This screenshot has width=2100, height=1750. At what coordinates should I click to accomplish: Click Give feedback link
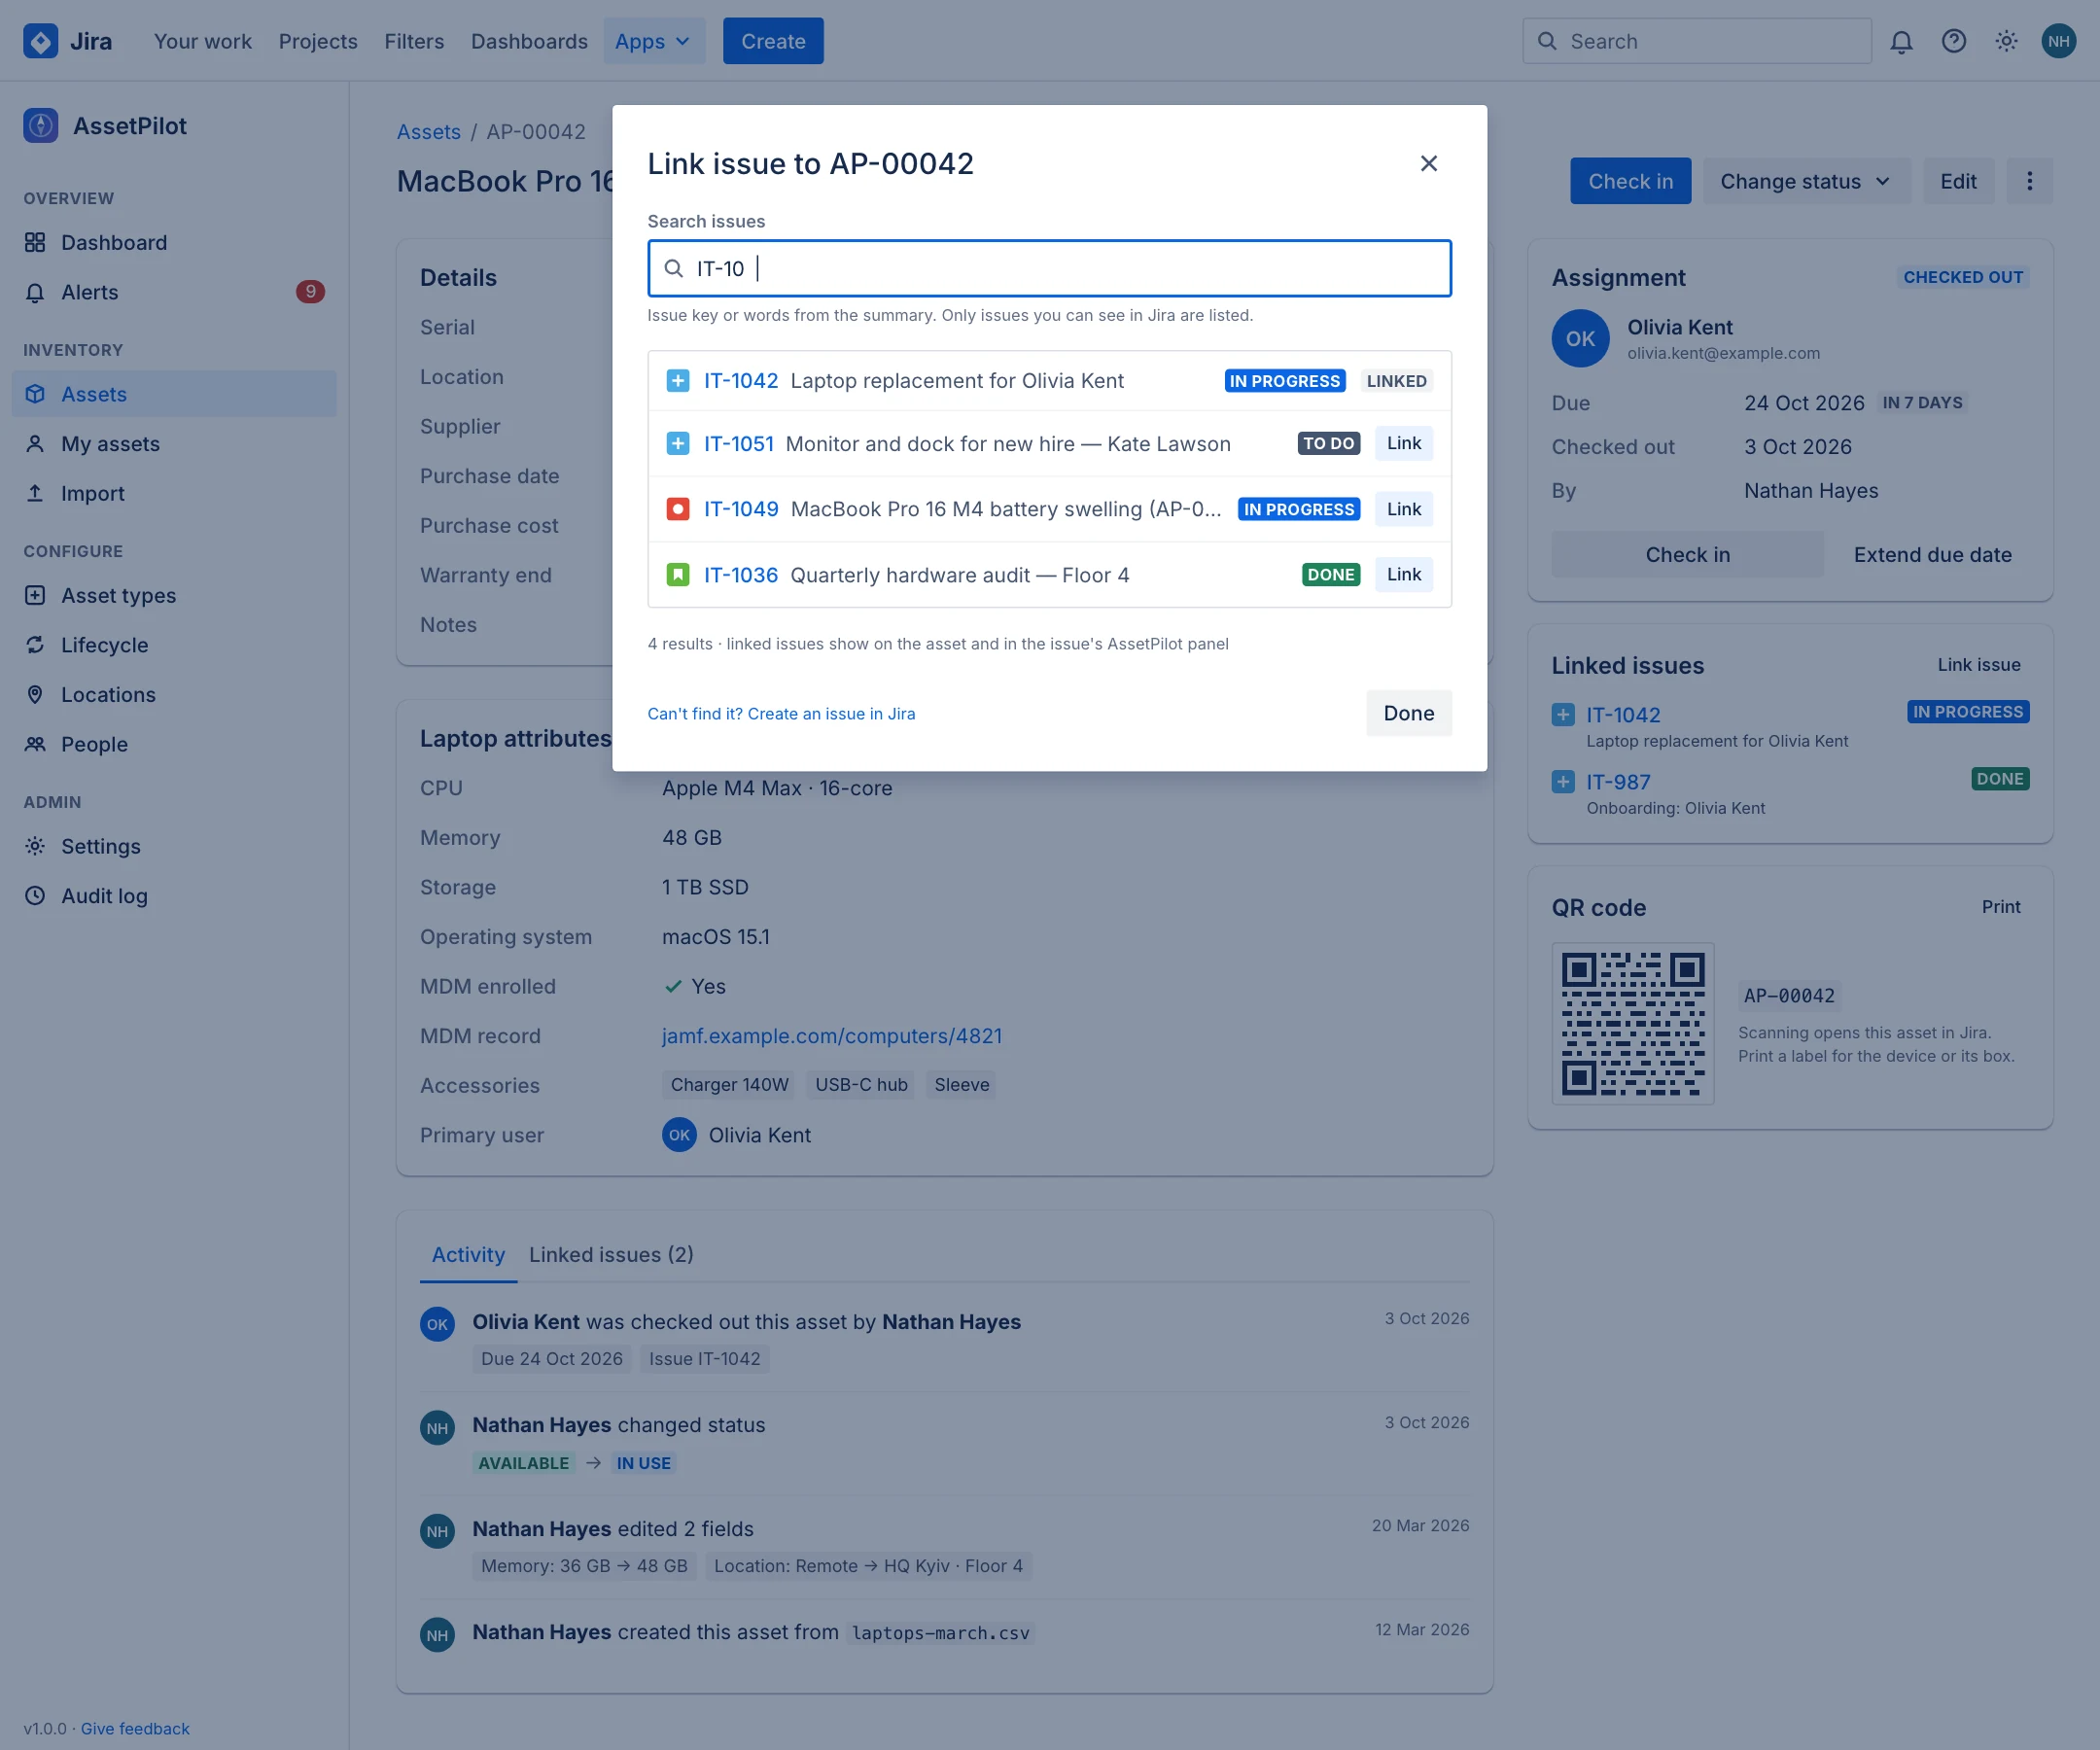[135, 1728]
